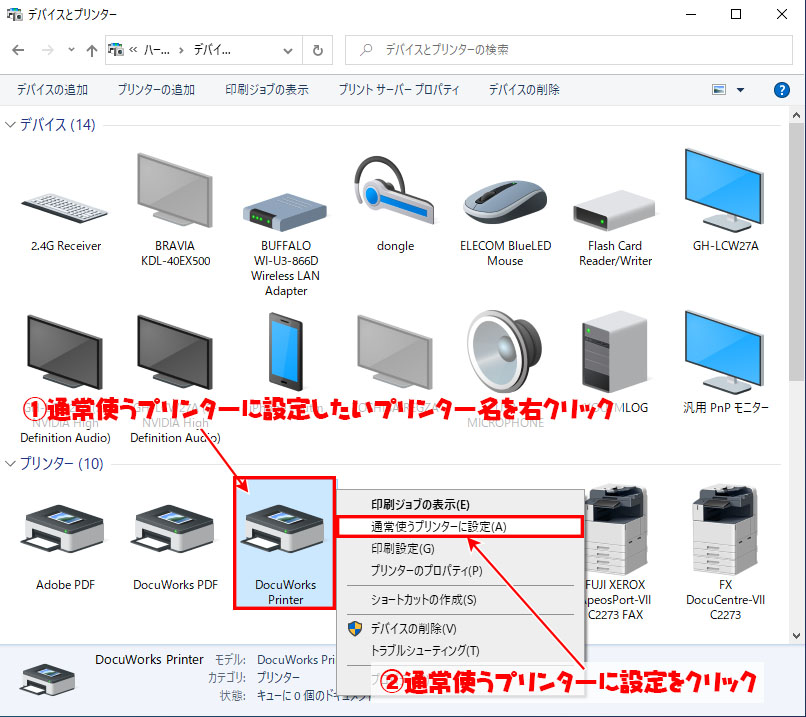The image size is (806, 717).
Task: Choose プリンターのプロパティ(P)
Action: tap(461, 571)
